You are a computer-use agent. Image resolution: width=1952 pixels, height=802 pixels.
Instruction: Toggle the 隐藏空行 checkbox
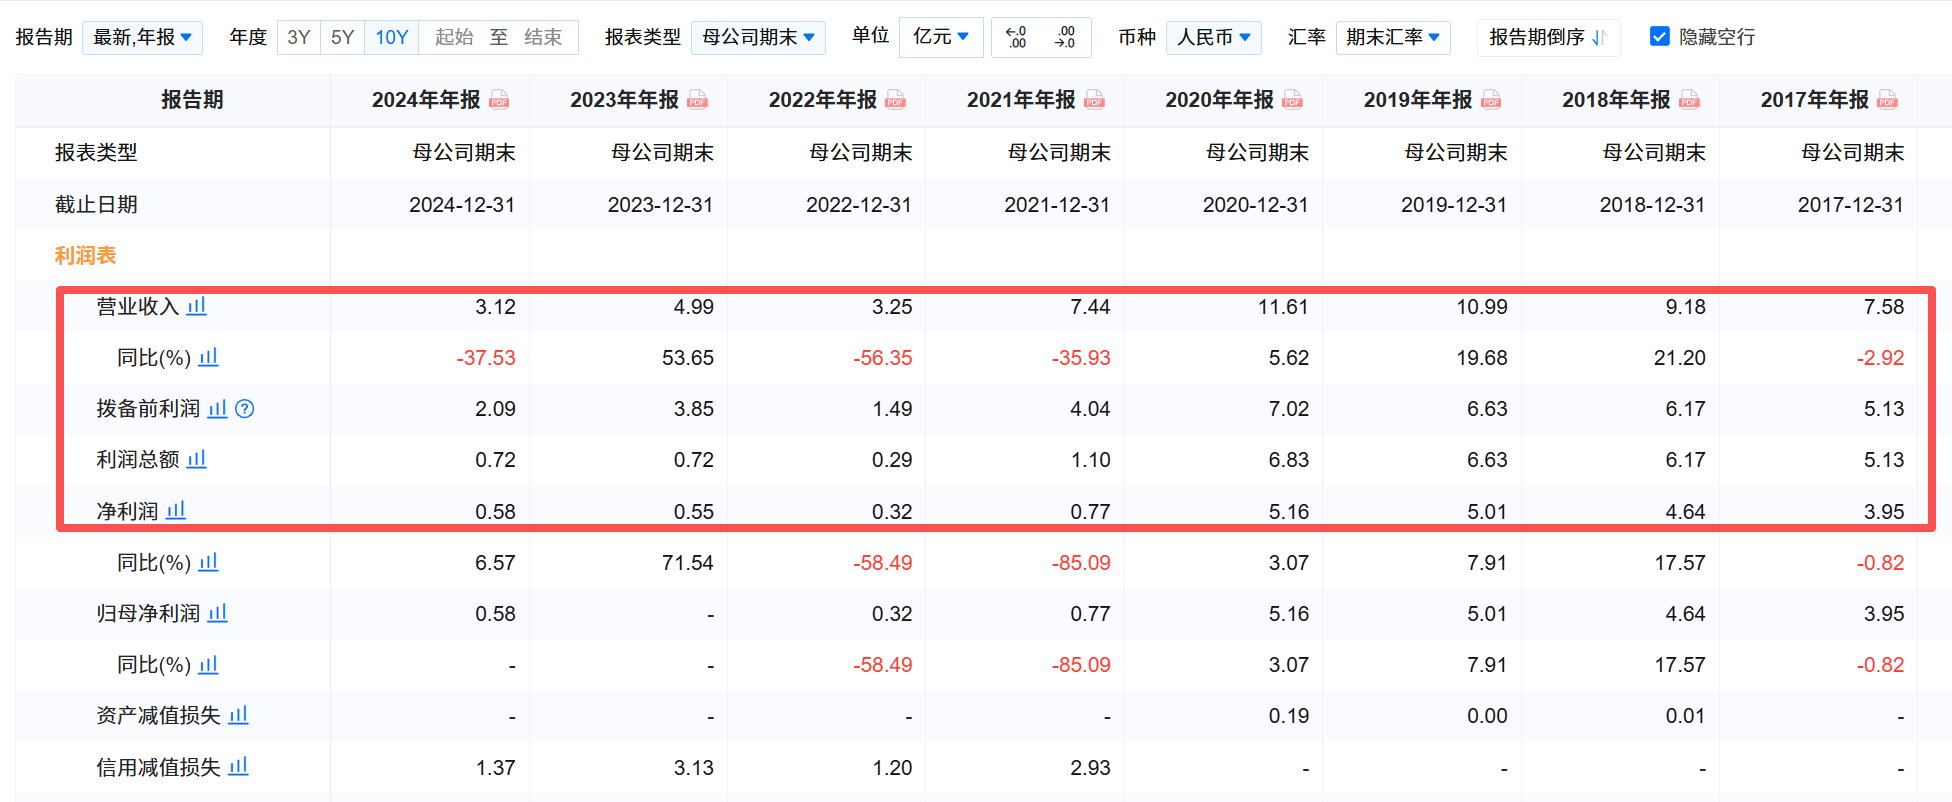(1660, 37)
